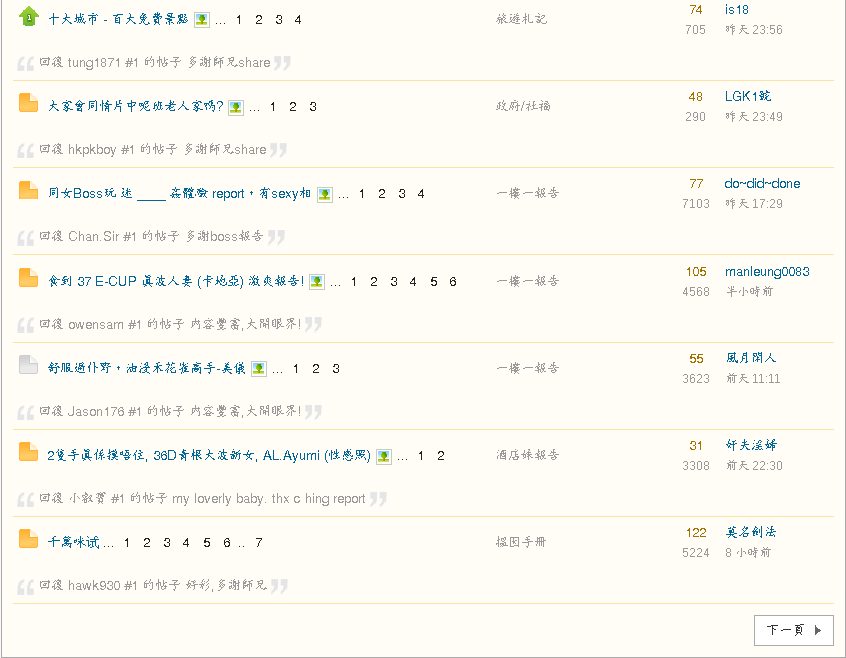Viewport: 846px width, 658px height.
Task: Go to page 4 of 同女Boss thread
Action: 420,194
